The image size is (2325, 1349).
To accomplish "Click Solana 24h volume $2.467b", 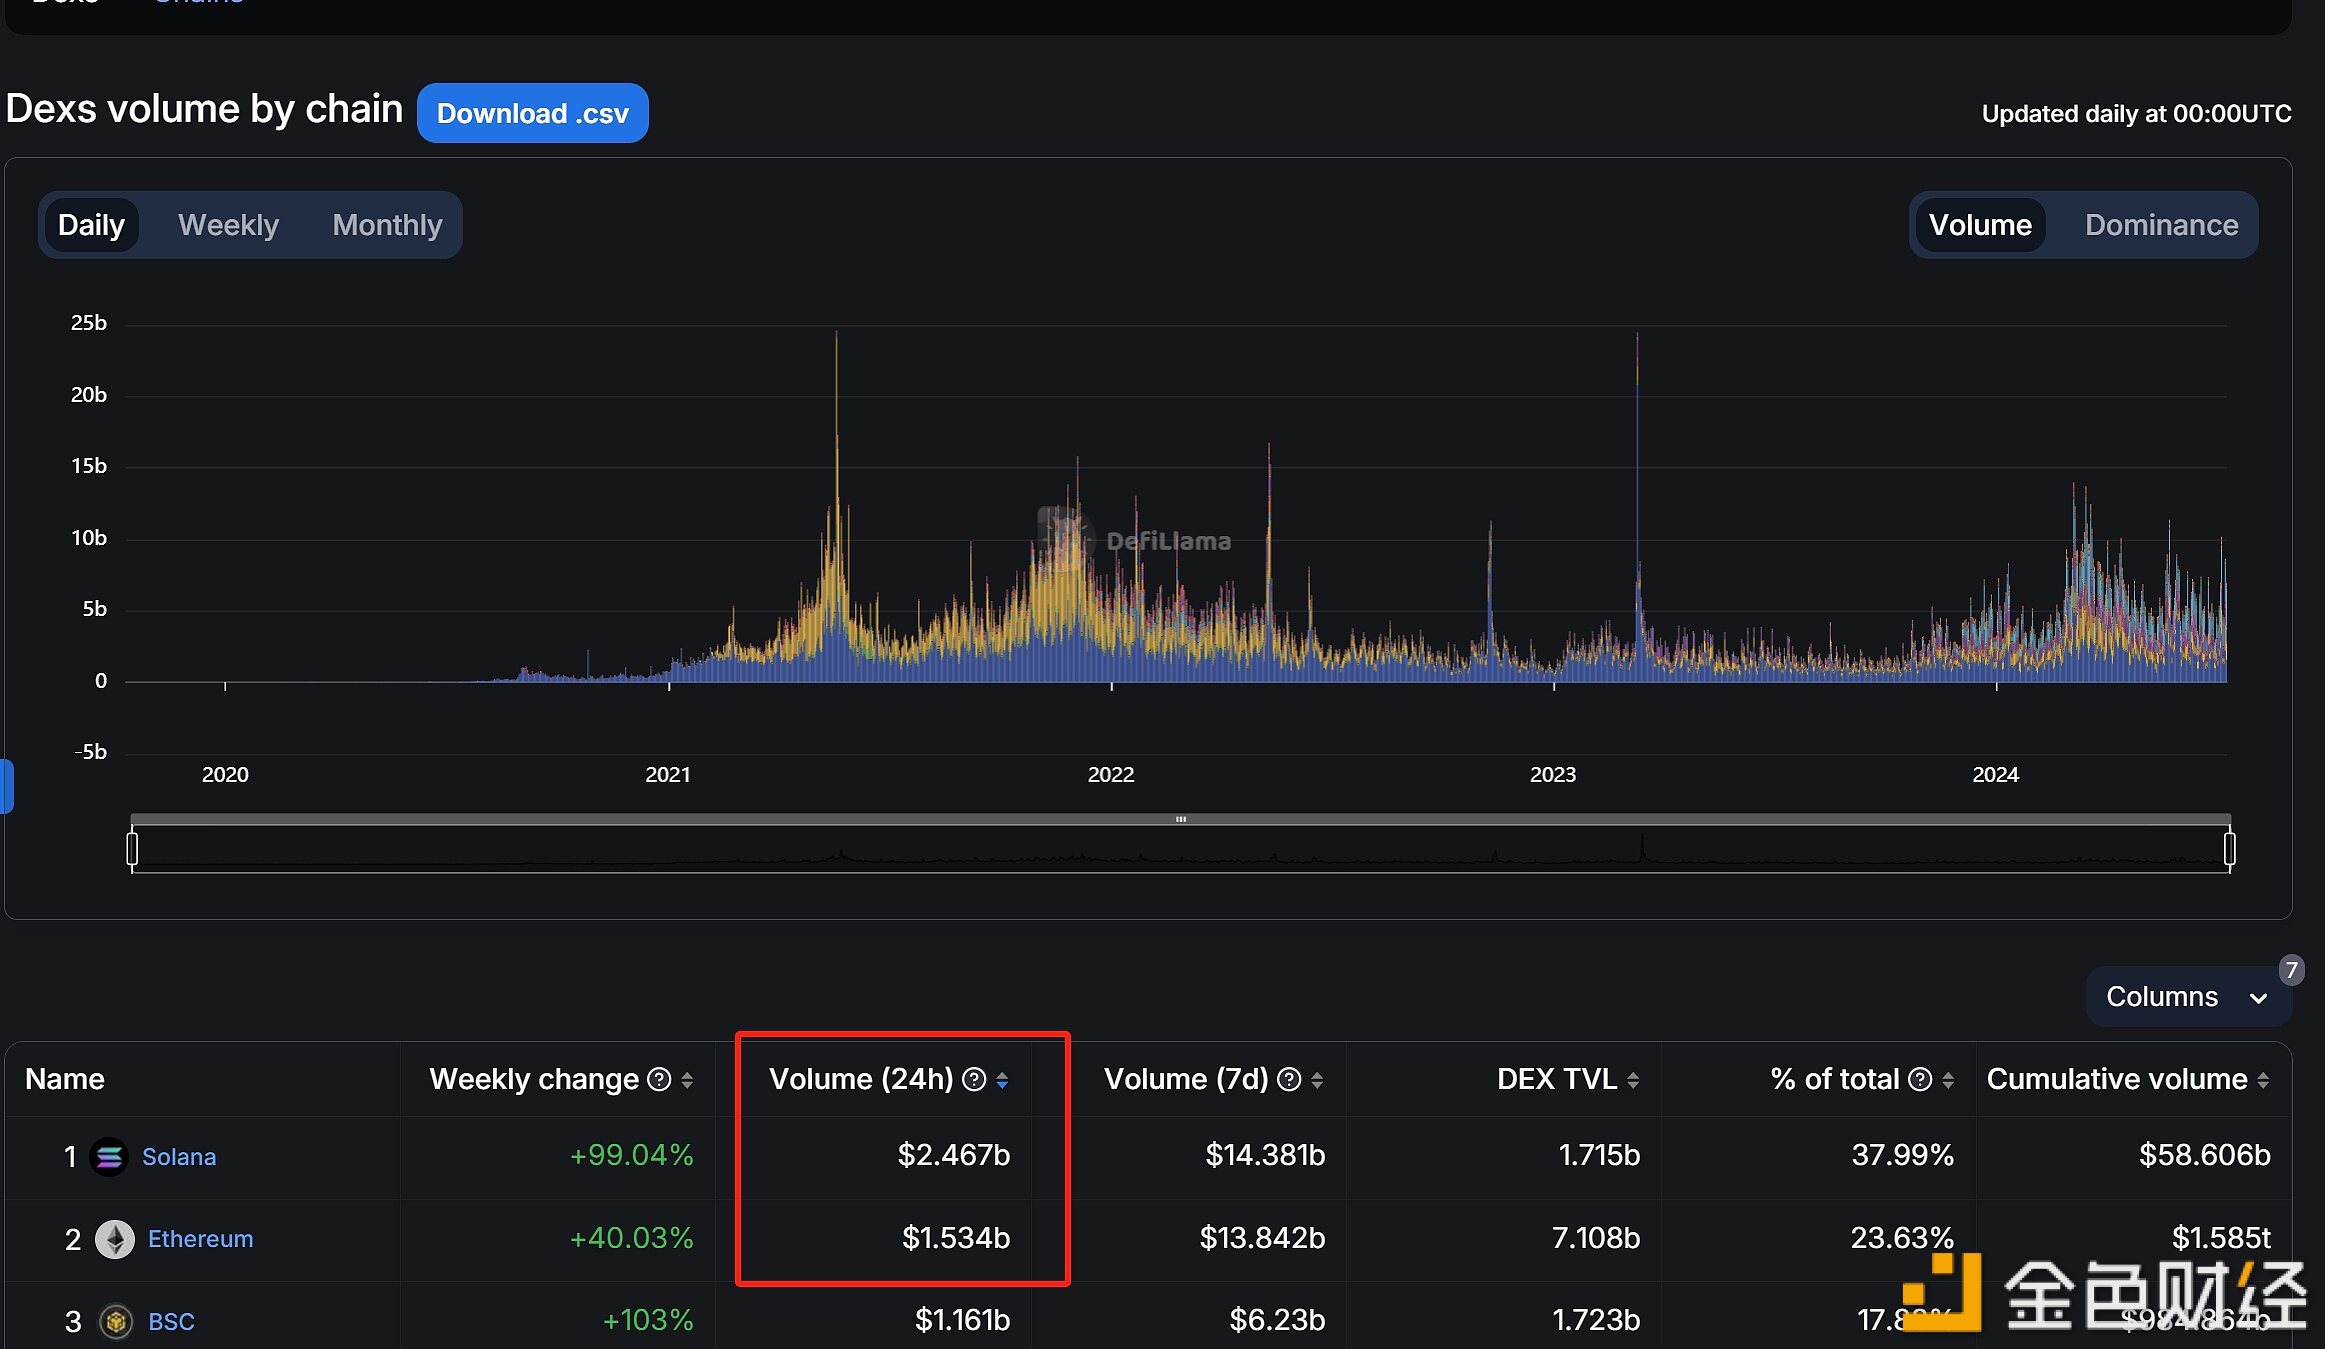I will (x=954, y=1155).
